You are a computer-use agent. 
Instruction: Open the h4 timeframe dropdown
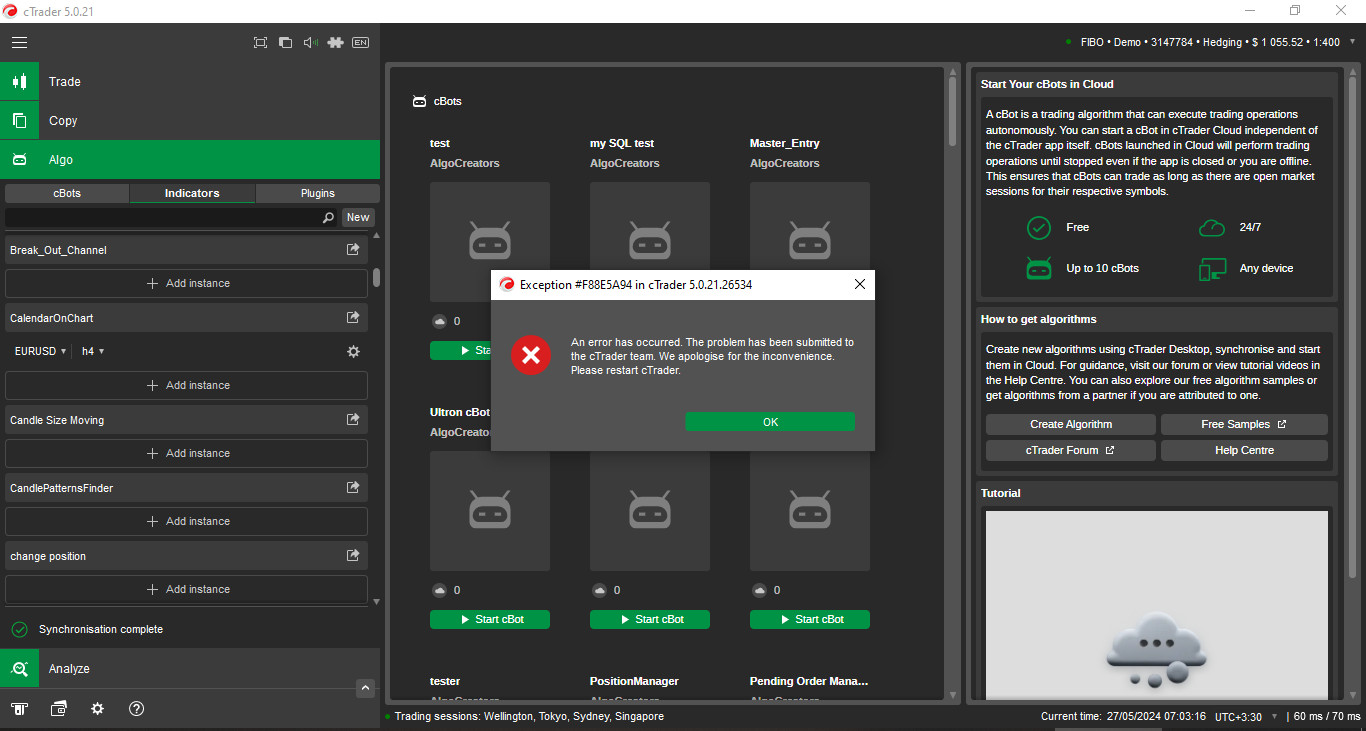[x=93, y=351]
